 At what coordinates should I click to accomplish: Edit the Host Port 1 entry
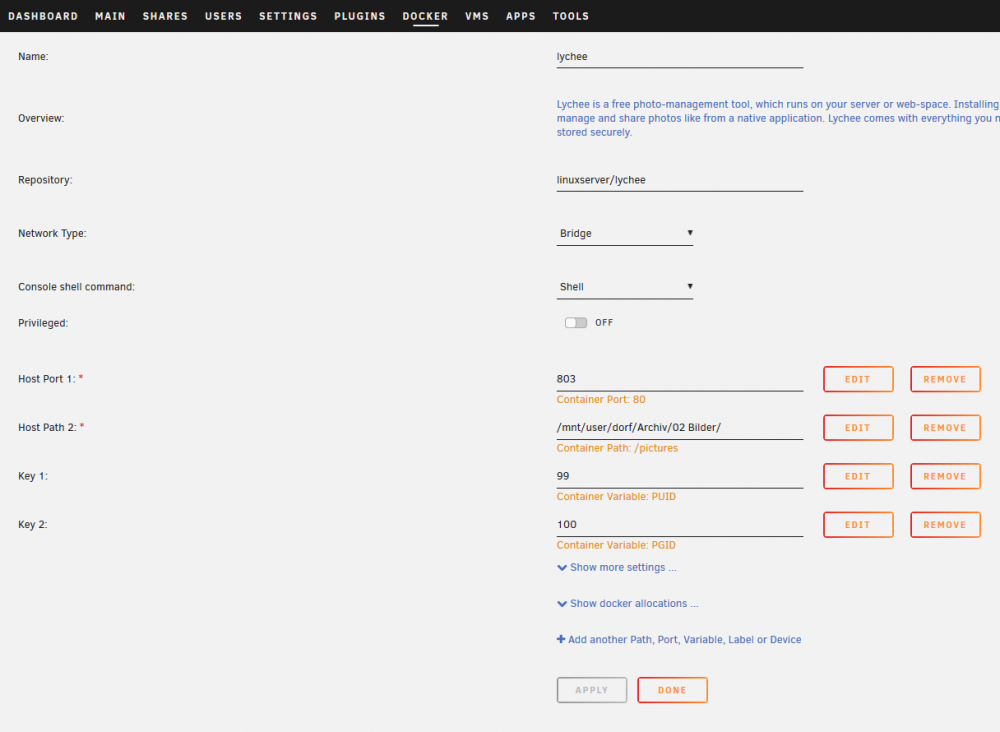pos(858,379)
